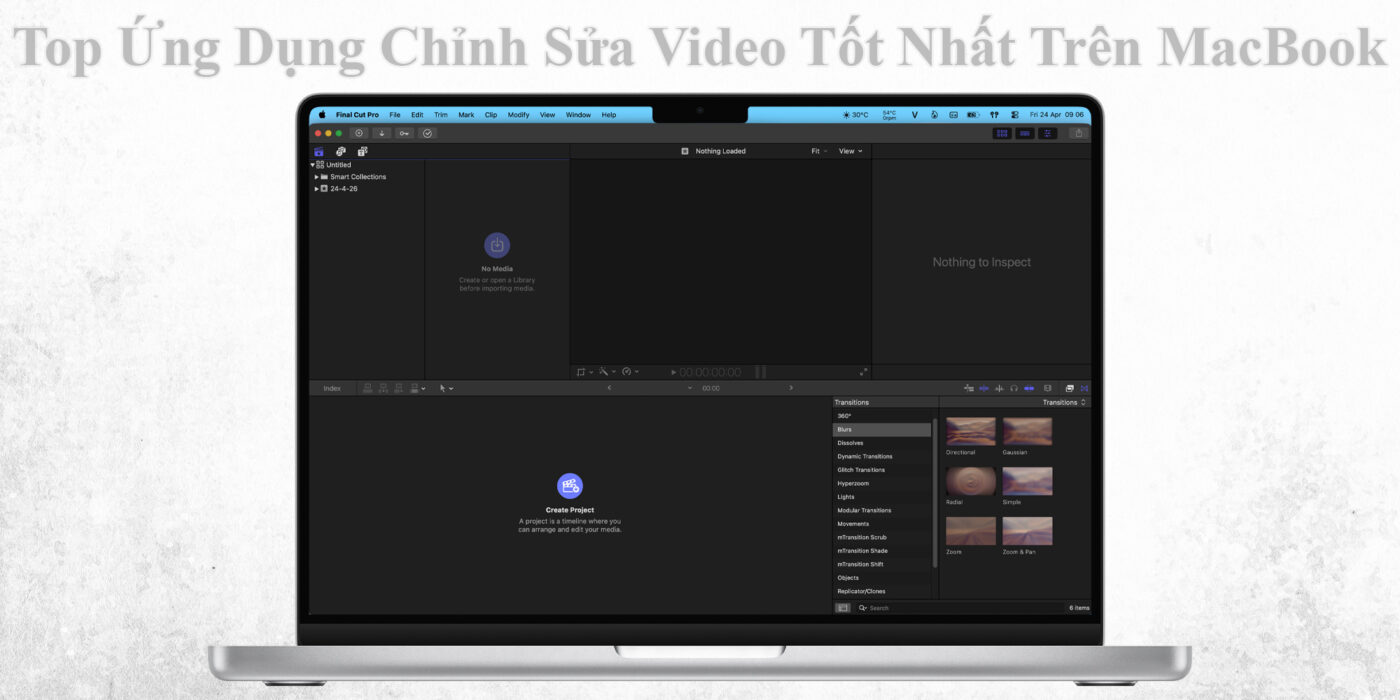
Task: Toggle the Inspector panel visibility button
Action: (1048, 133)
